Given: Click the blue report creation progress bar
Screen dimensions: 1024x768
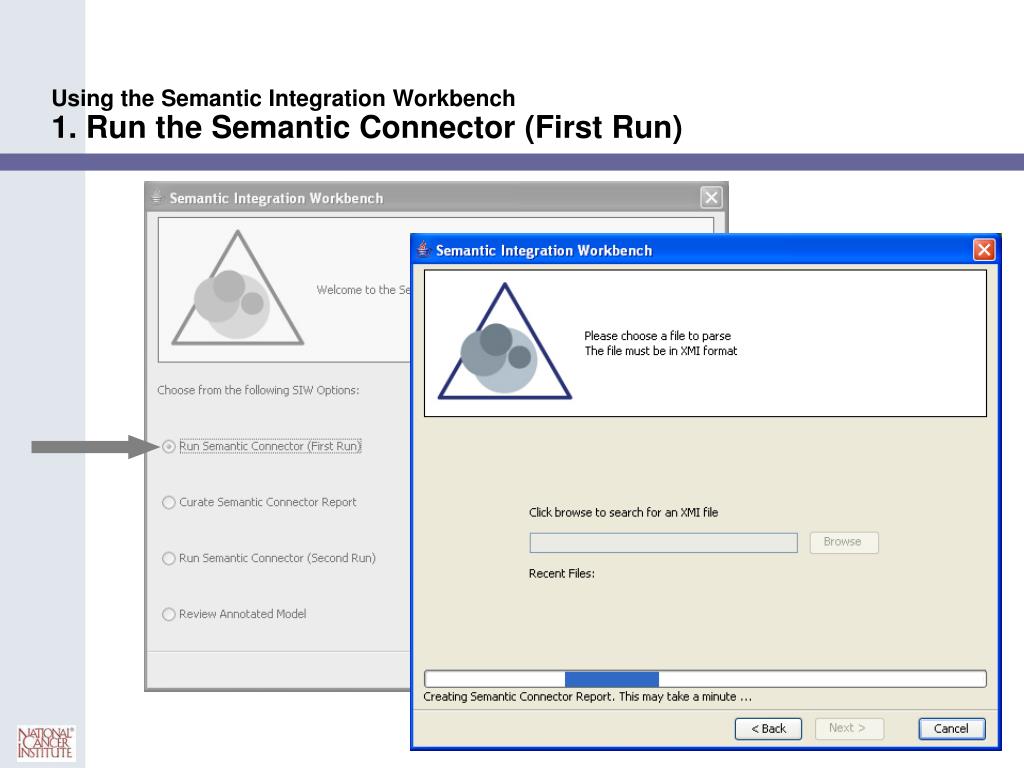Looking at the screenshot, I should coord(611,679).
